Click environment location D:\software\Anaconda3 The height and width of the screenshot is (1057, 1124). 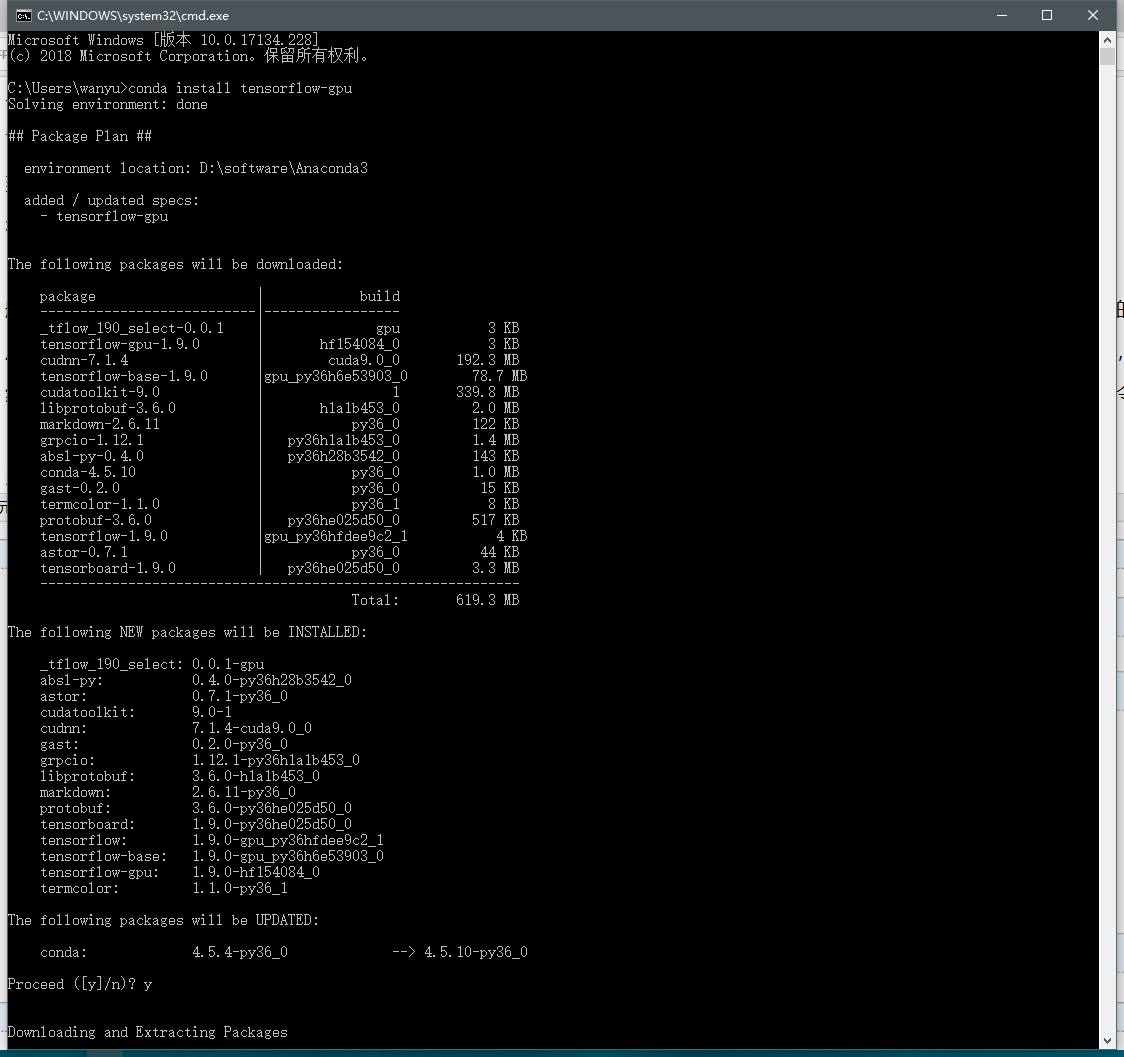(x=283, y=168)
